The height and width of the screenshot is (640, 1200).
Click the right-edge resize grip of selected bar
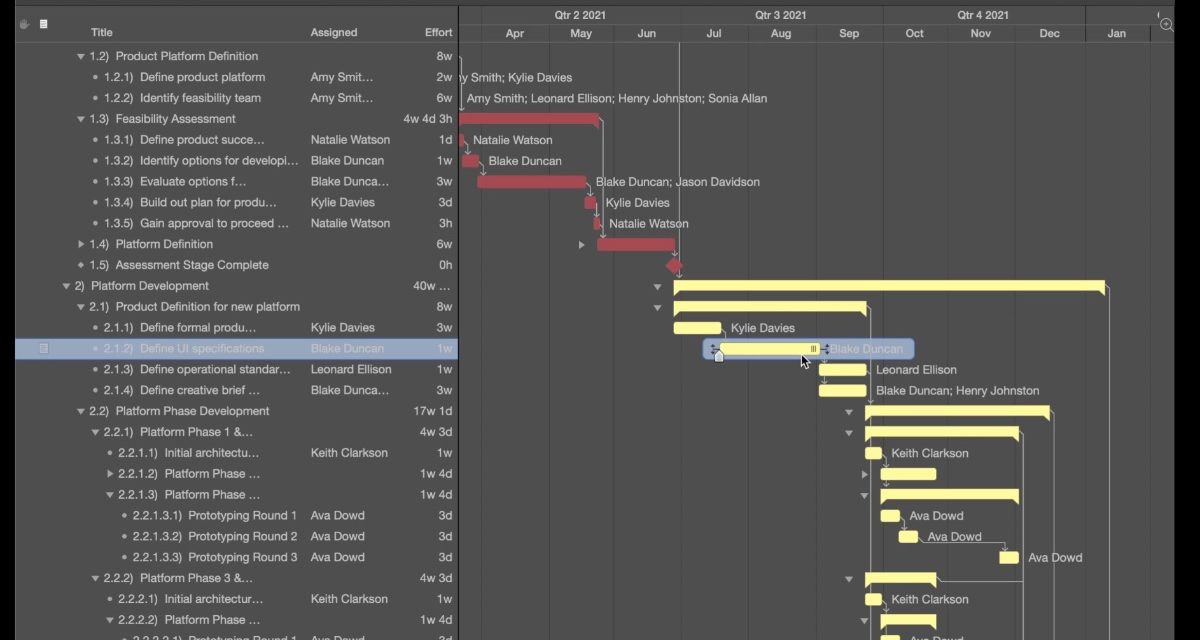pyautogui.click(x=814, y=349)
